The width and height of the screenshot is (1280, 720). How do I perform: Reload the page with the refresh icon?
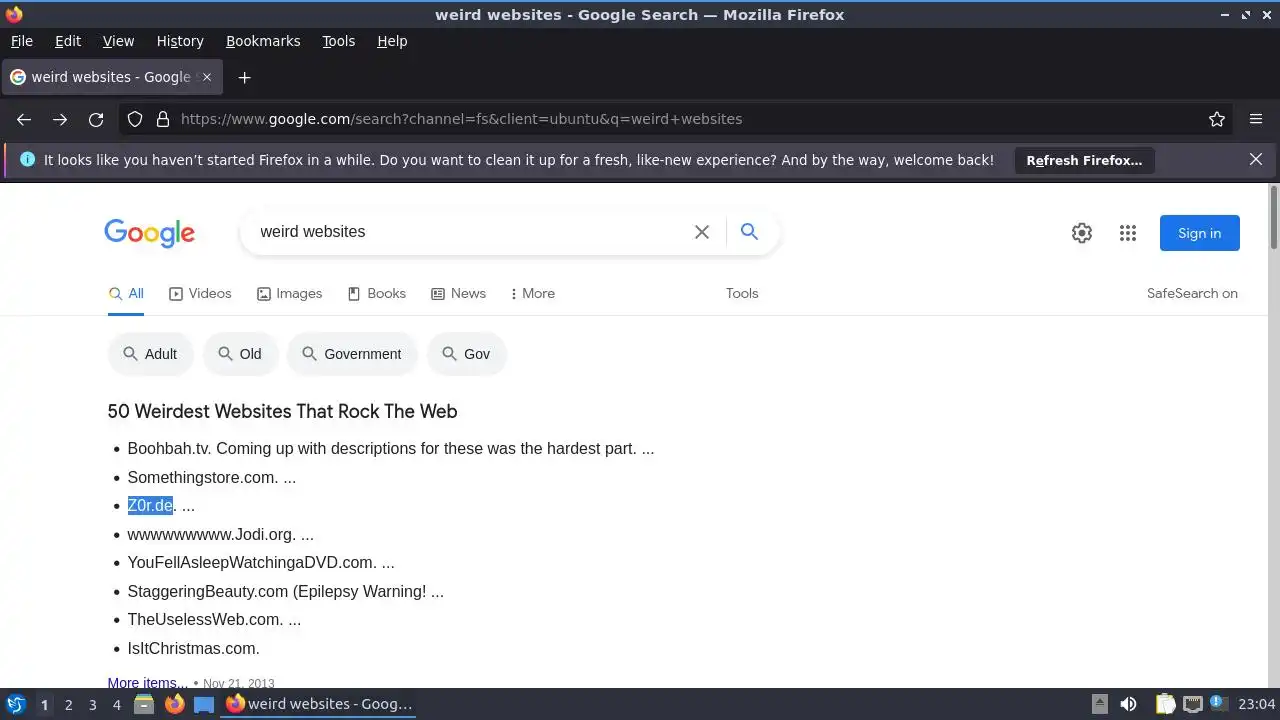click(96, 119)
